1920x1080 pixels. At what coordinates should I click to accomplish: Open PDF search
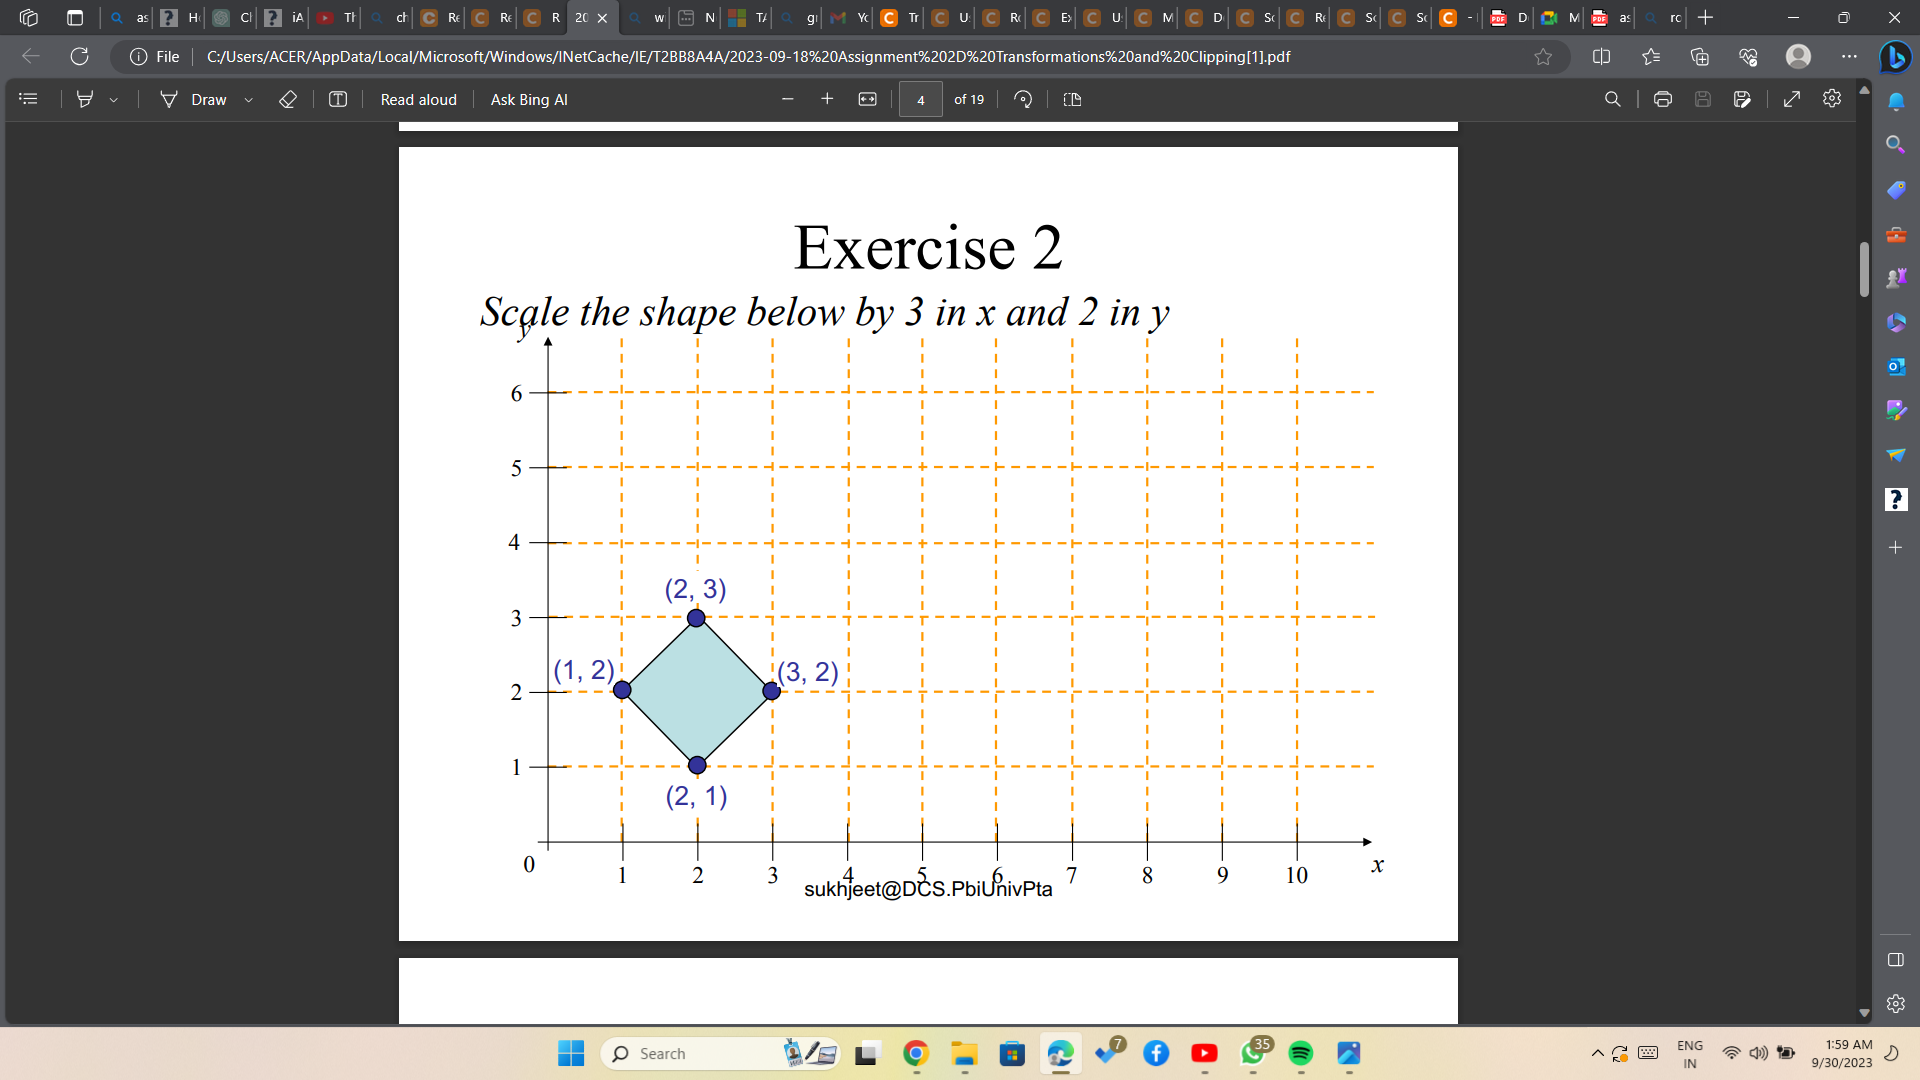(x=1613, y=99)
